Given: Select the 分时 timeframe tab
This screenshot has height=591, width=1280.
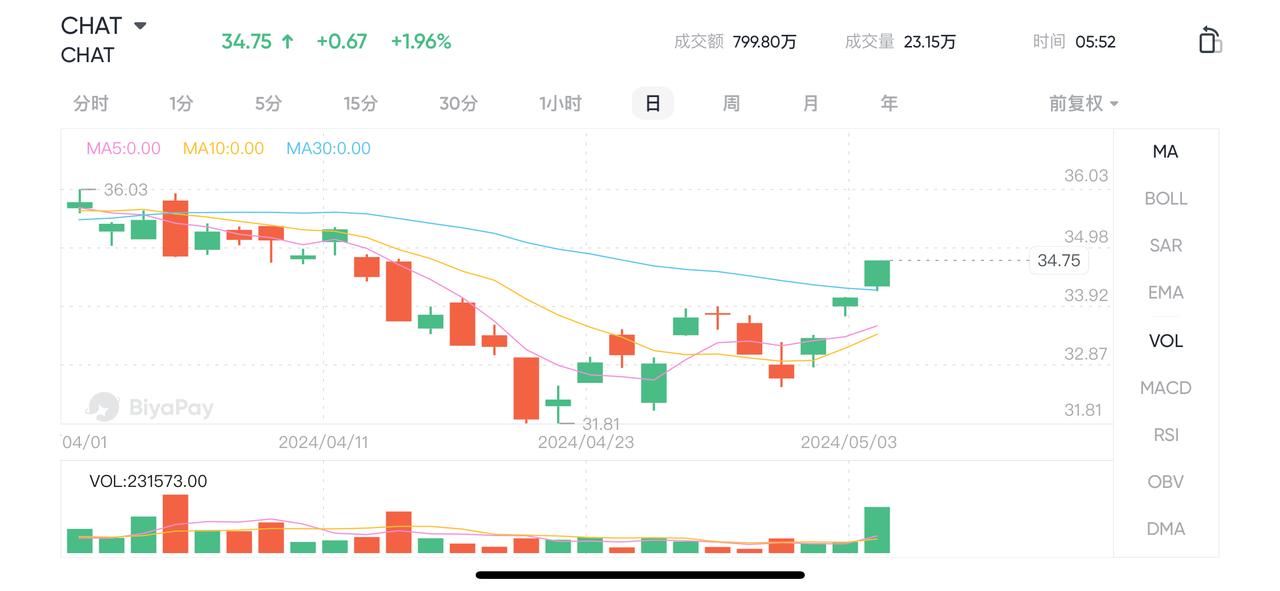Looking at the screenshot, I should (x=91, y=103).
